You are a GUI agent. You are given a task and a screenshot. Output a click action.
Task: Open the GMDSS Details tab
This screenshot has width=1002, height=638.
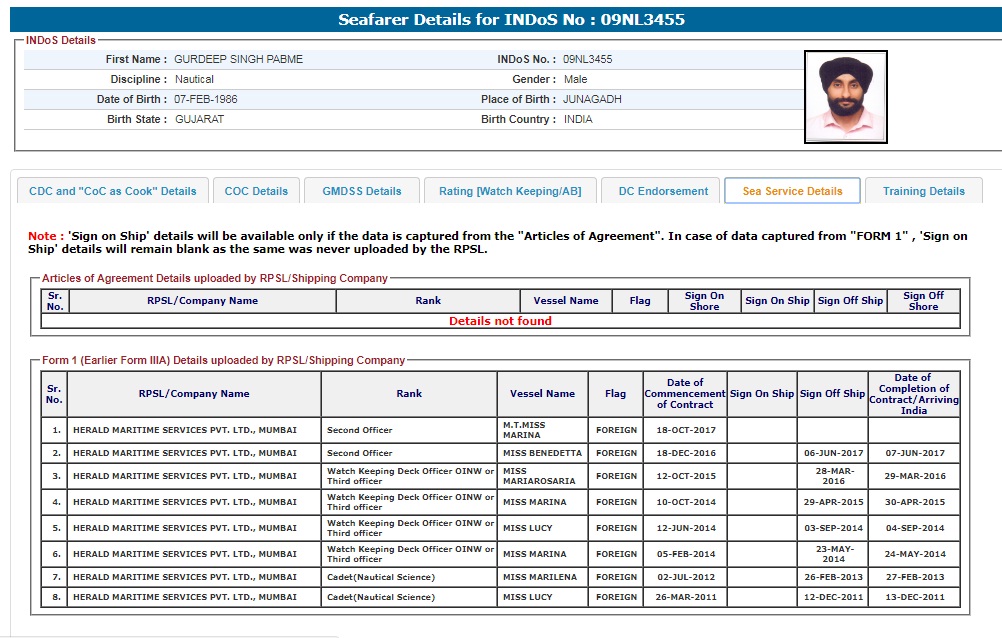pos(362,191)
